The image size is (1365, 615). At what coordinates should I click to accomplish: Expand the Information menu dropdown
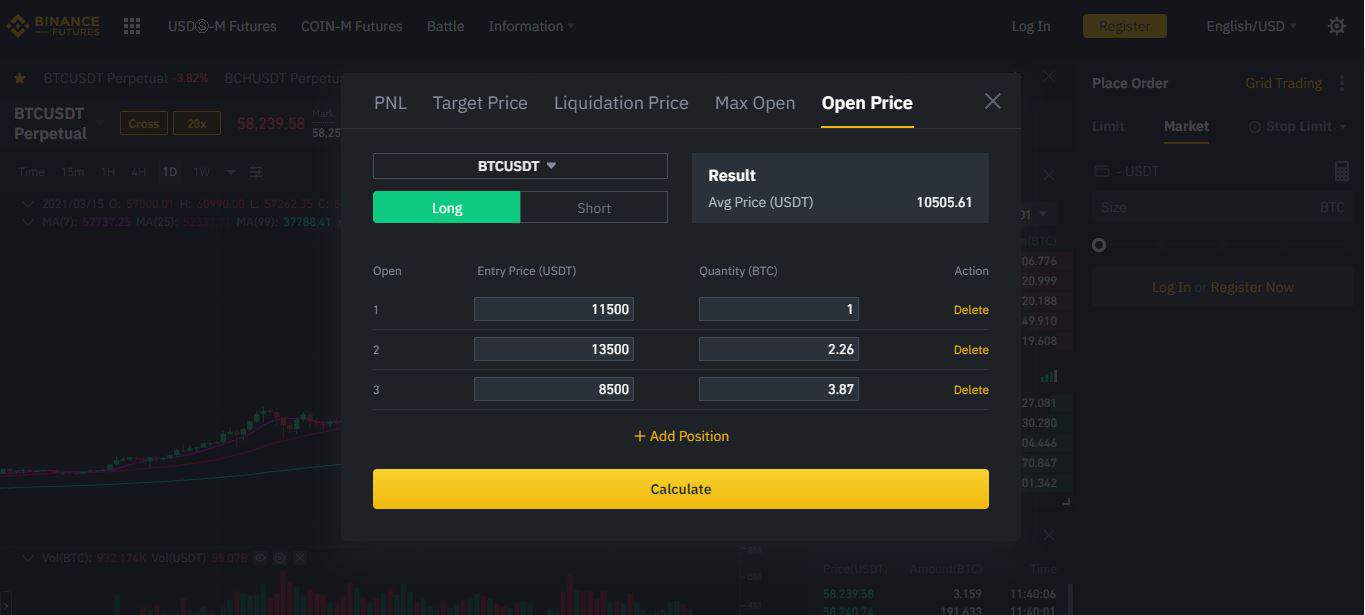531,26
